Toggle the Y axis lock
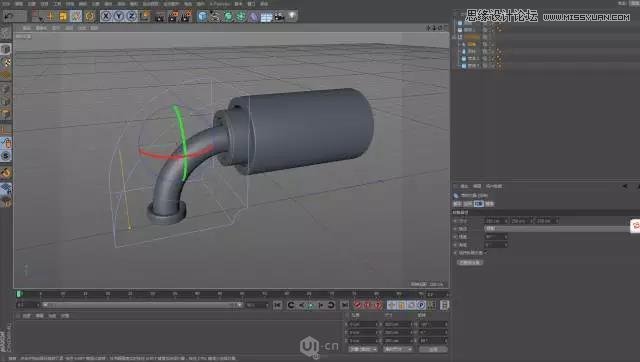The image size is (640, 362). point(119,16)
